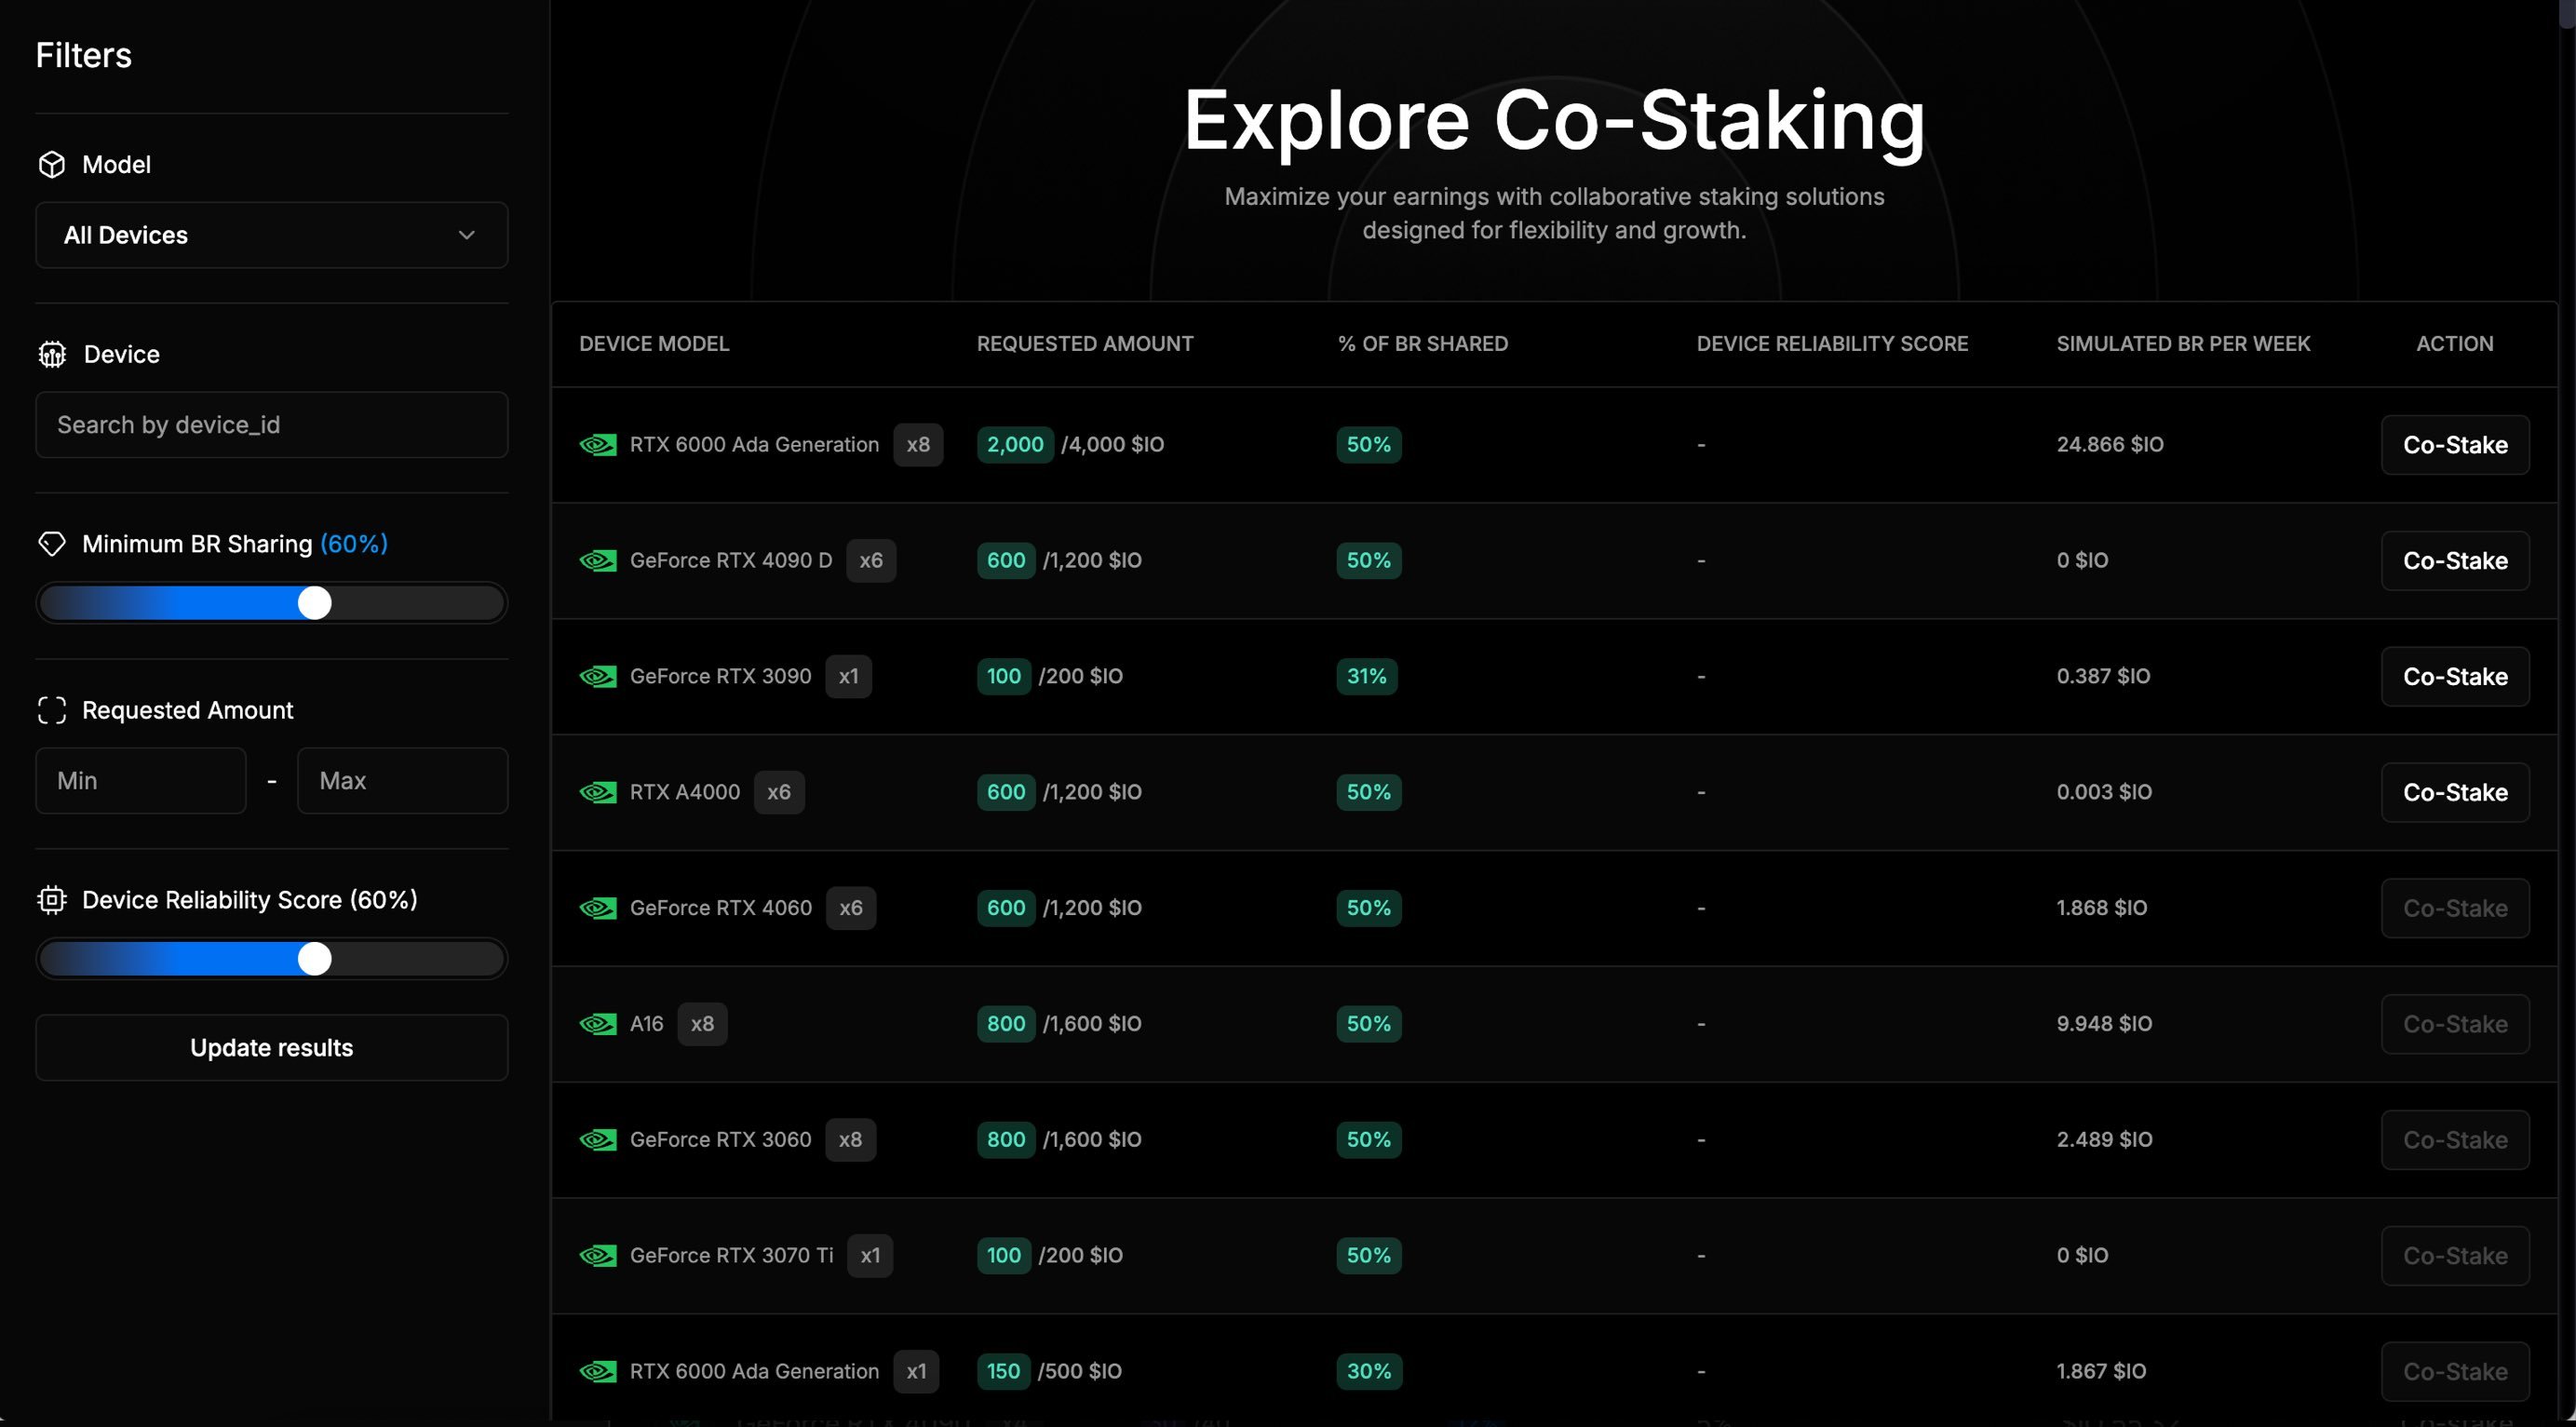Sort by the Simulated BR Per Week header
The height and width of the screenshot is (1427, 2576).
click(x=2183, y=344)
